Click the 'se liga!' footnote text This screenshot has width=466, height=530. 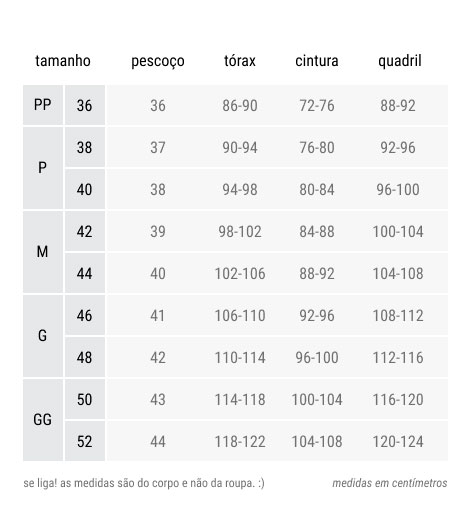coord(144,483)
